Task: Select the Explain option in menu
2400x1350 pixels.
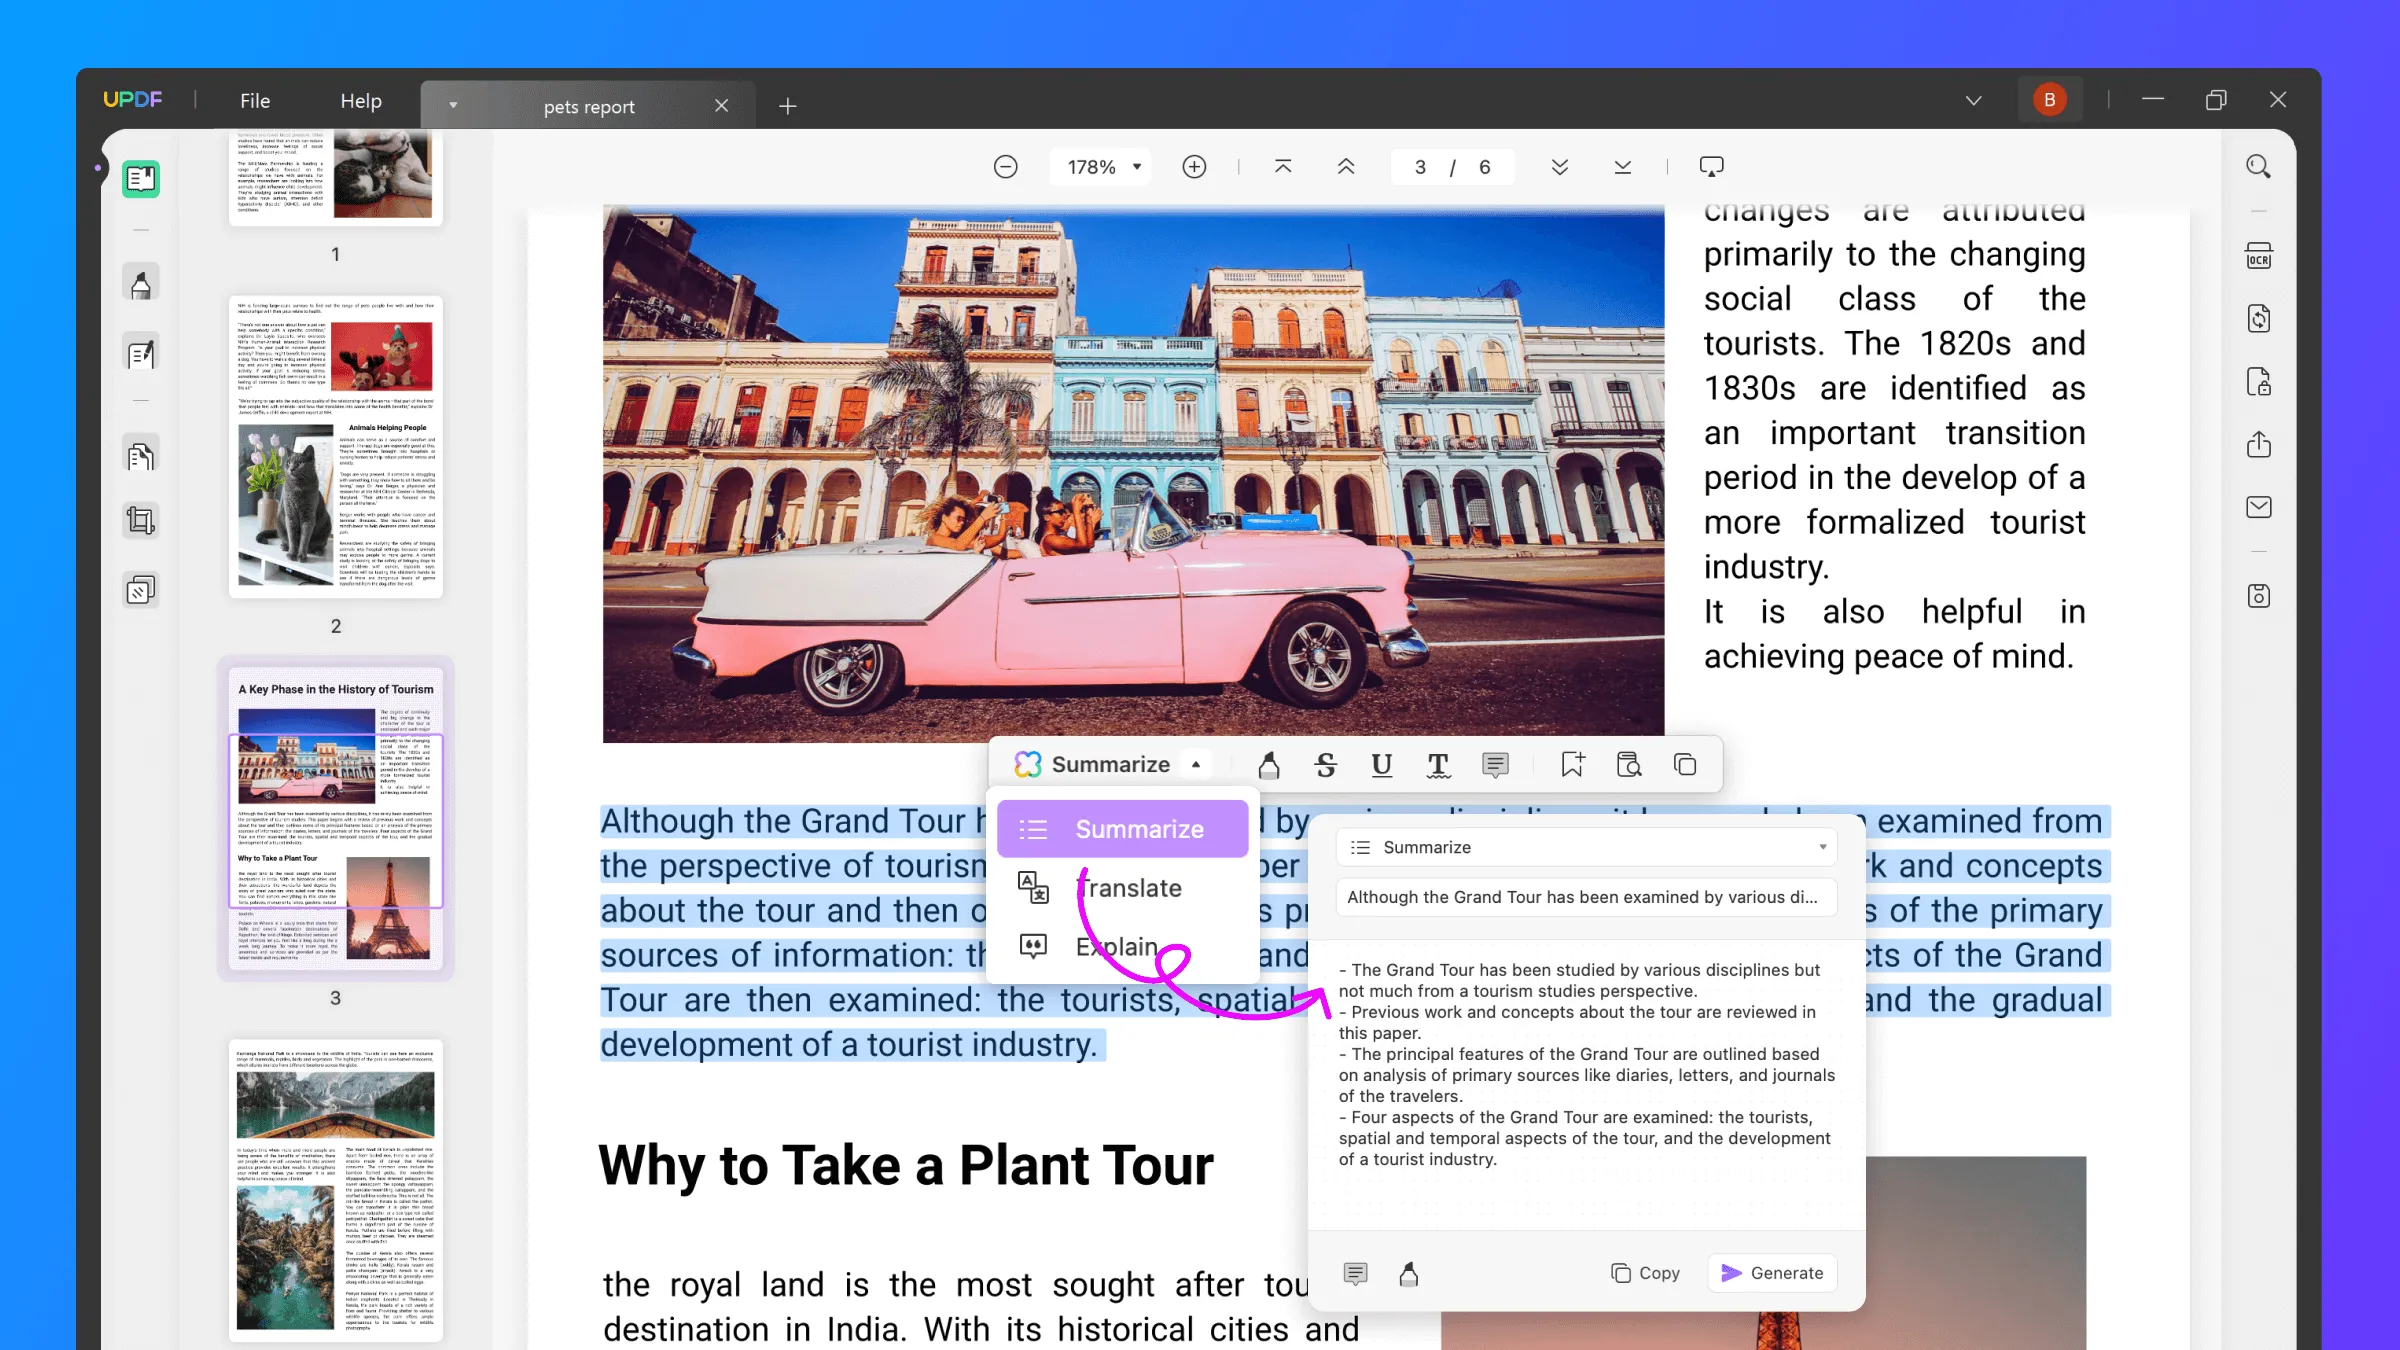Action: (1114, 945)
